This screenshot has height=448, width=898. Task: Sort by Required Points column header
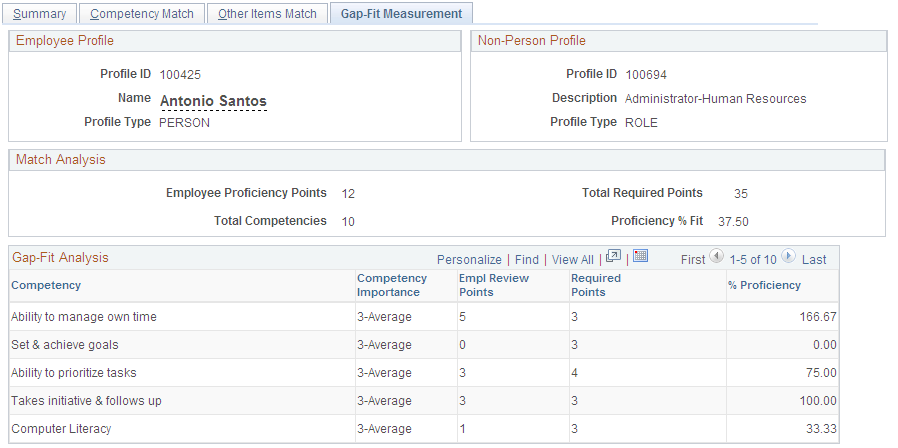(596, 285)
